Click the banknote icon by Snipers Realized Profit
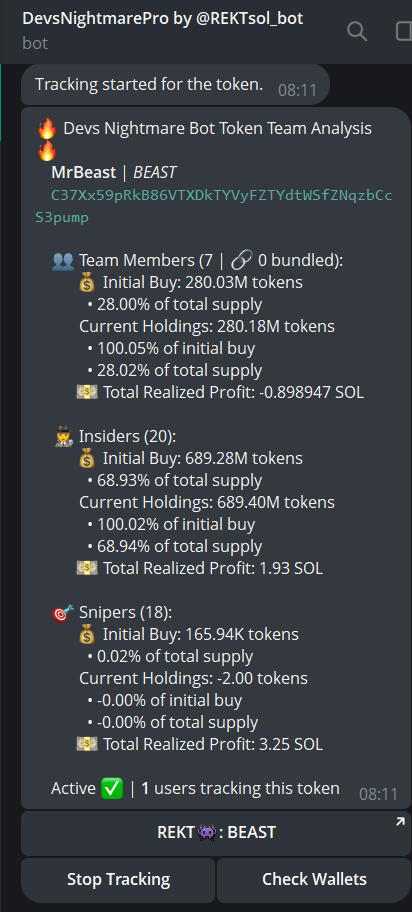 (x=87, y=744)
